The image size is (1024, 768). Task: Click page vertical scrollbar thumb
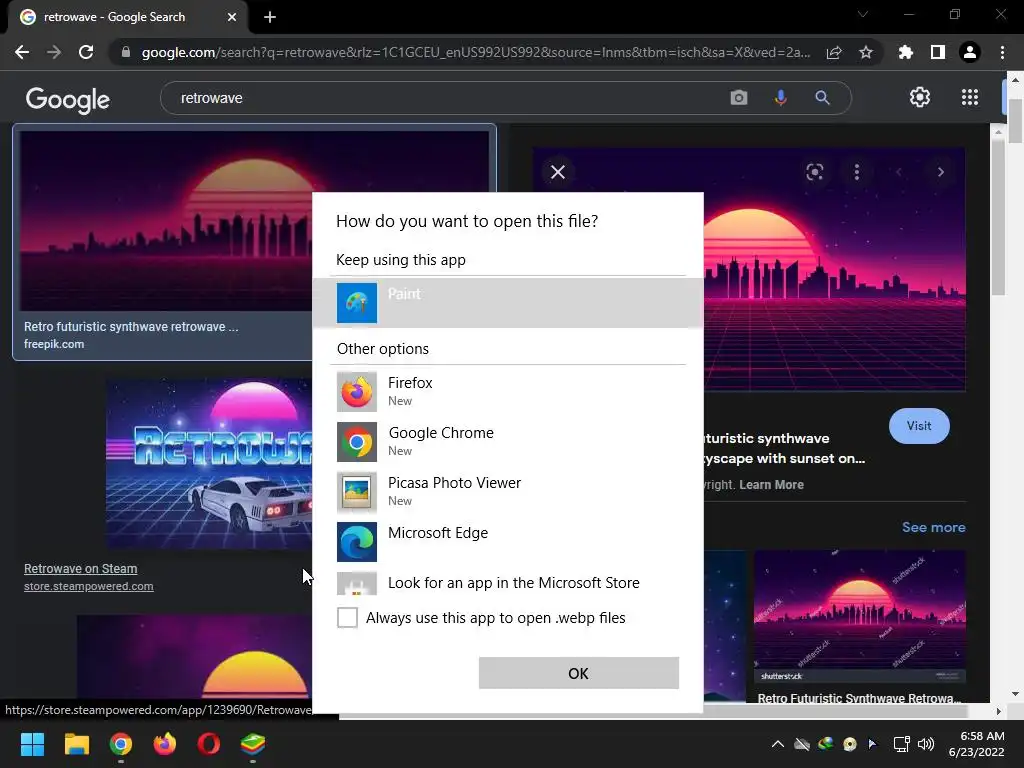coord(1016,120)
